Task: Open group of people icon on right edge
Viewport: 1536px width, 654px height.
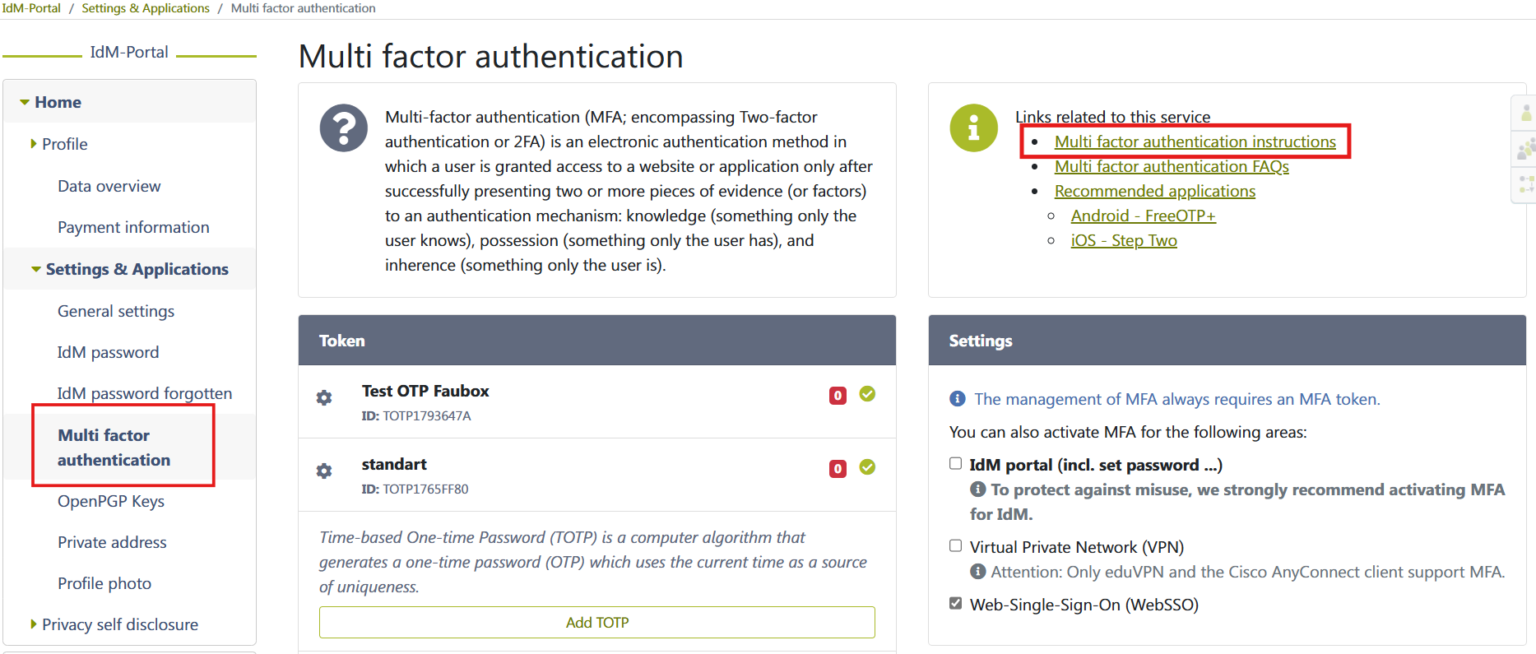Action: (1526, 149)
